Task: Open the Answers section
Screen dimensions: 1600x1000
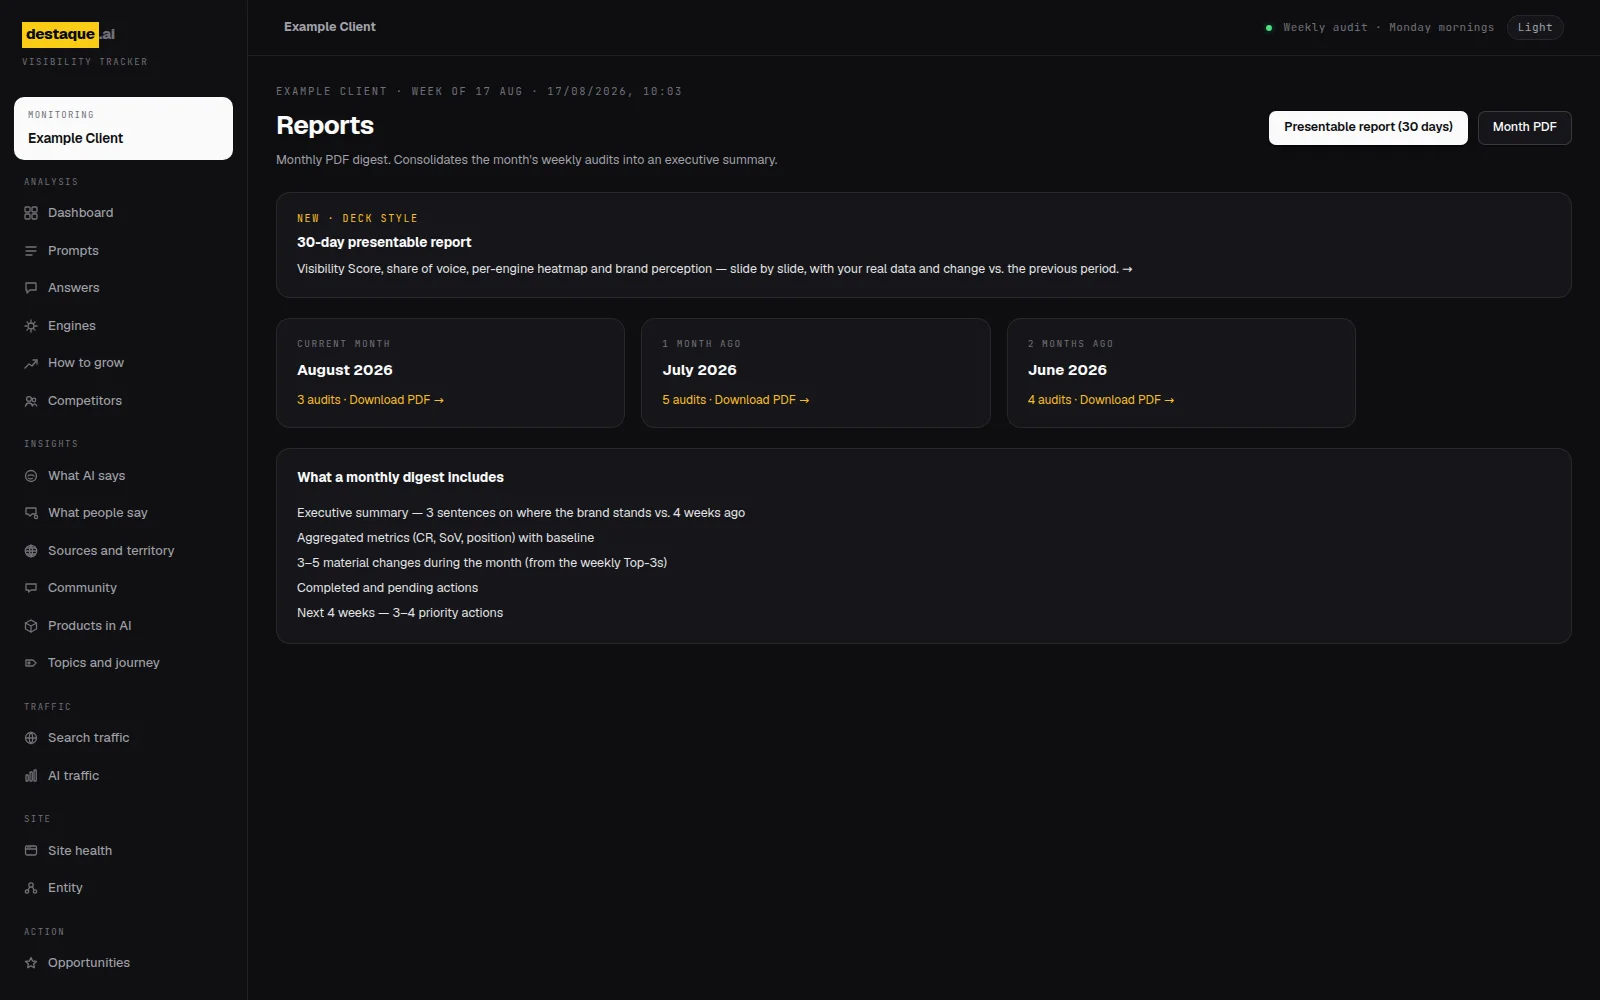Action: pos(123,288)
